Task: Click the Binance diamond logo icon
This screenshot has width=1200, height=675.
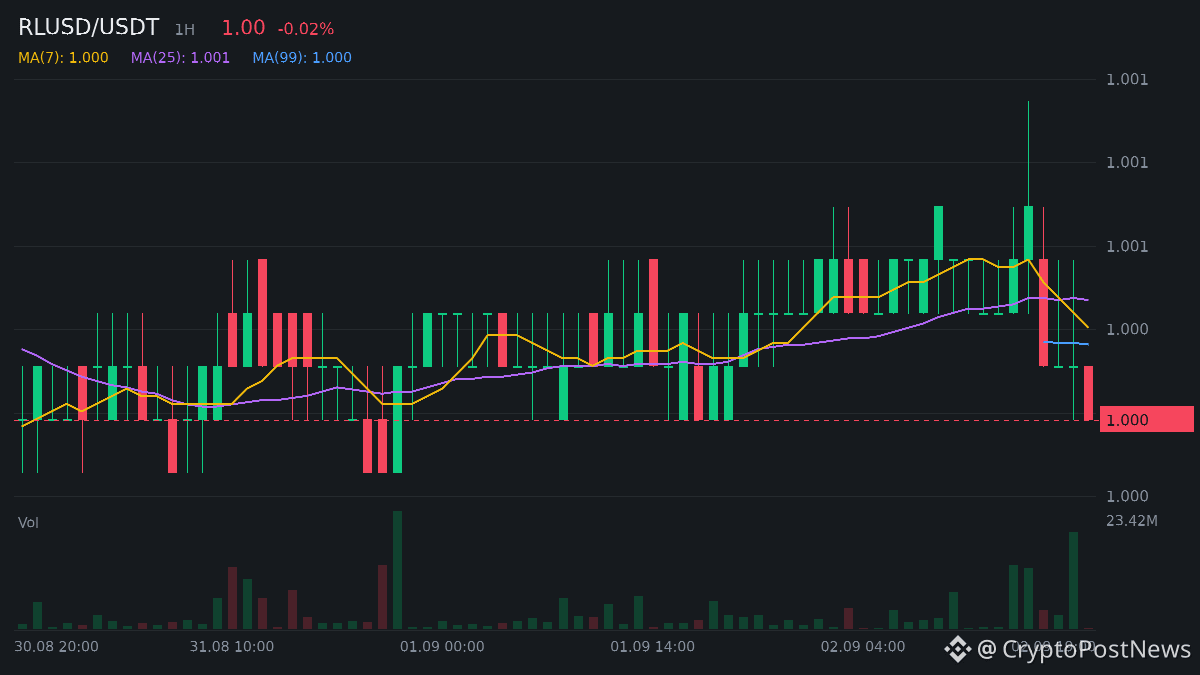Action: pyautogui.click(x=958, y=649)
